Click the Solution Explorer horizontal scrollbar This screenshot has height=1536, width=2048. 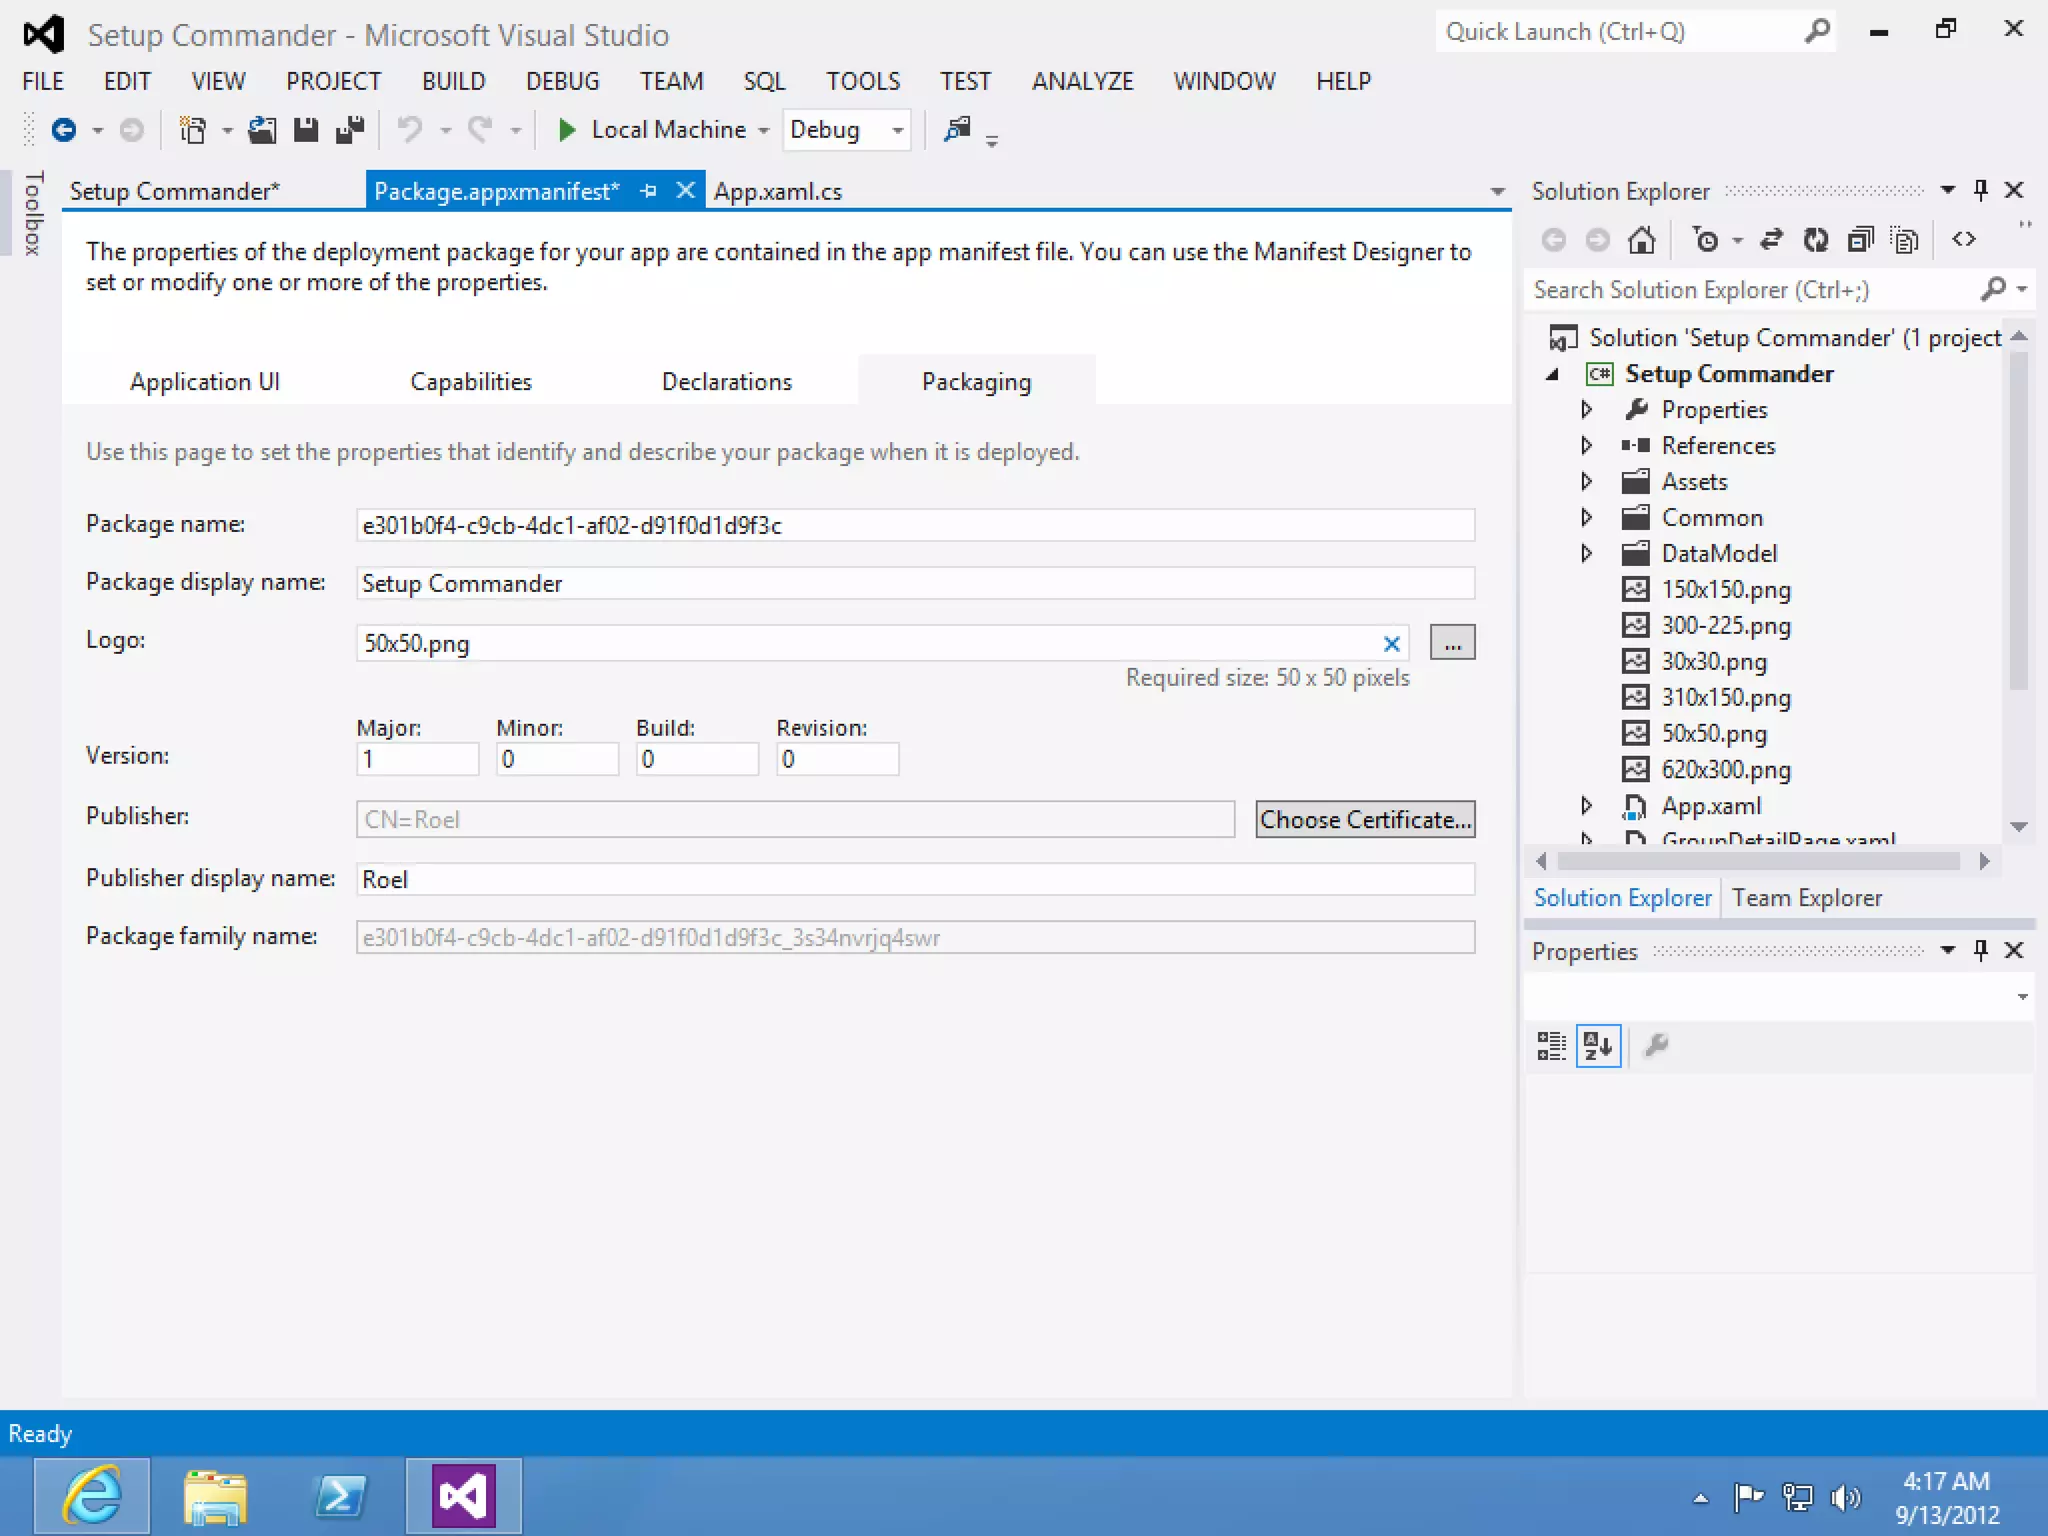(x=1758, y=862)
